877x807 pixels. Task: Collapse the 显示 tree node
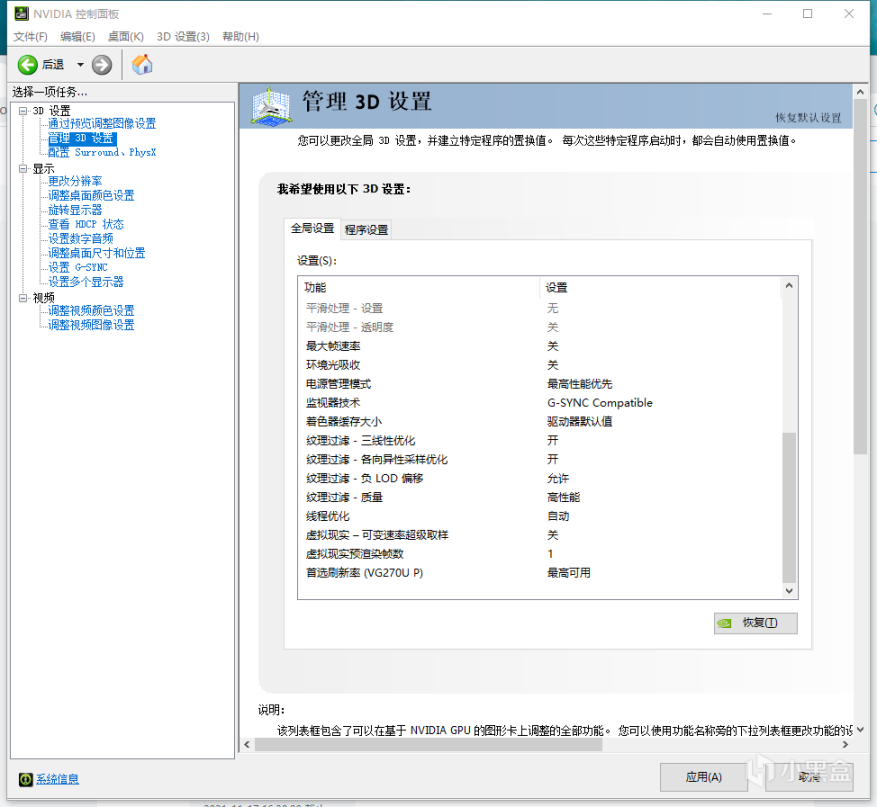pos(23,168)
